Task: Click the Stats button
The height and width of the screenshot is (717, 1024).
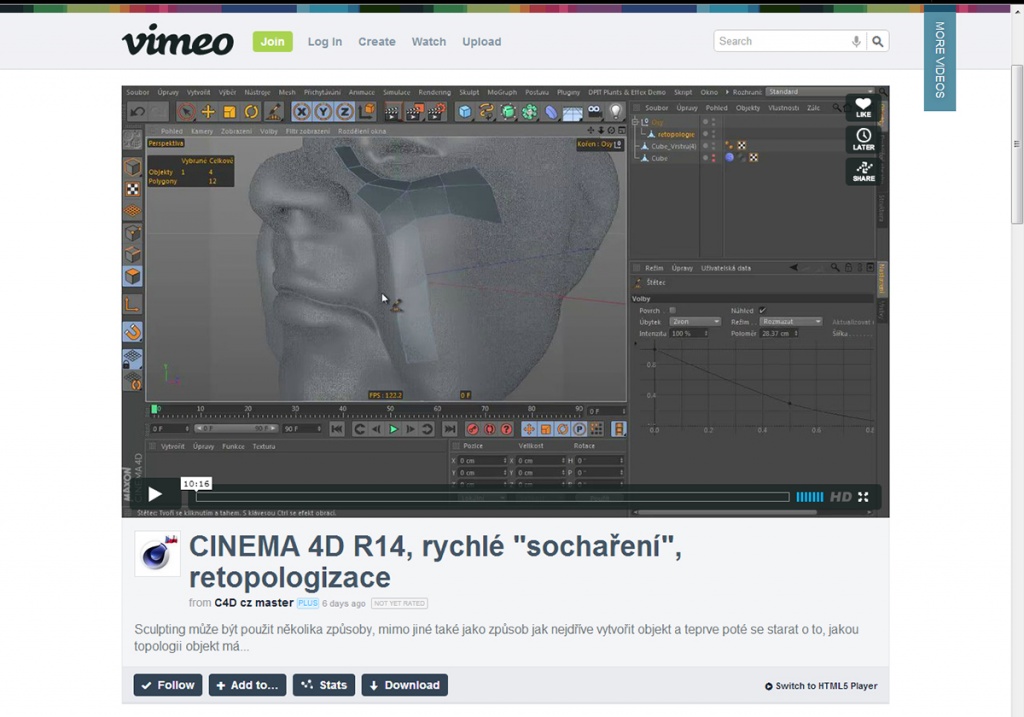Action: point(324,685)
